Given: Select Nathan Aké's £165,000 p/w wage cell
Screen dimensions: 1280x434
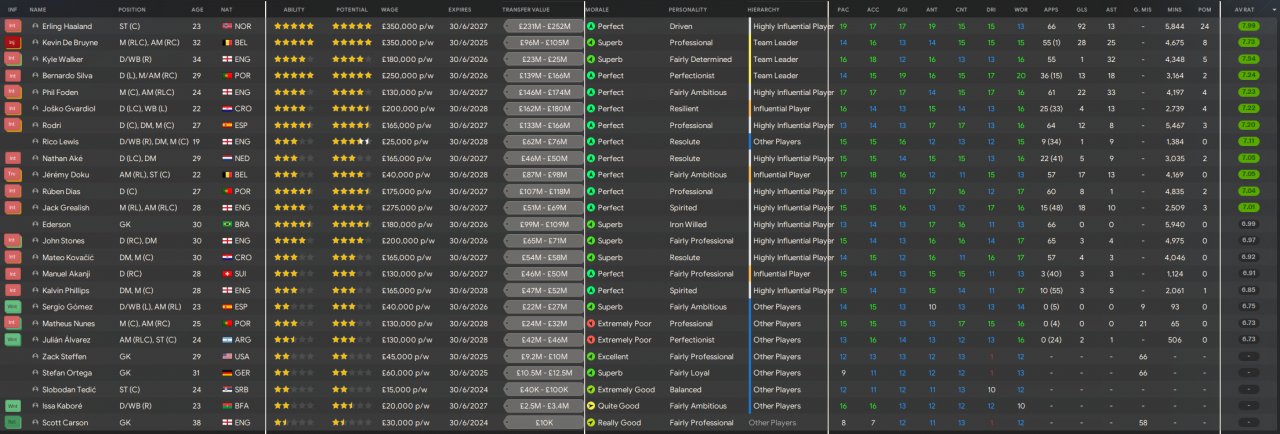Looking at the screenshot, I should pos(404,158).
